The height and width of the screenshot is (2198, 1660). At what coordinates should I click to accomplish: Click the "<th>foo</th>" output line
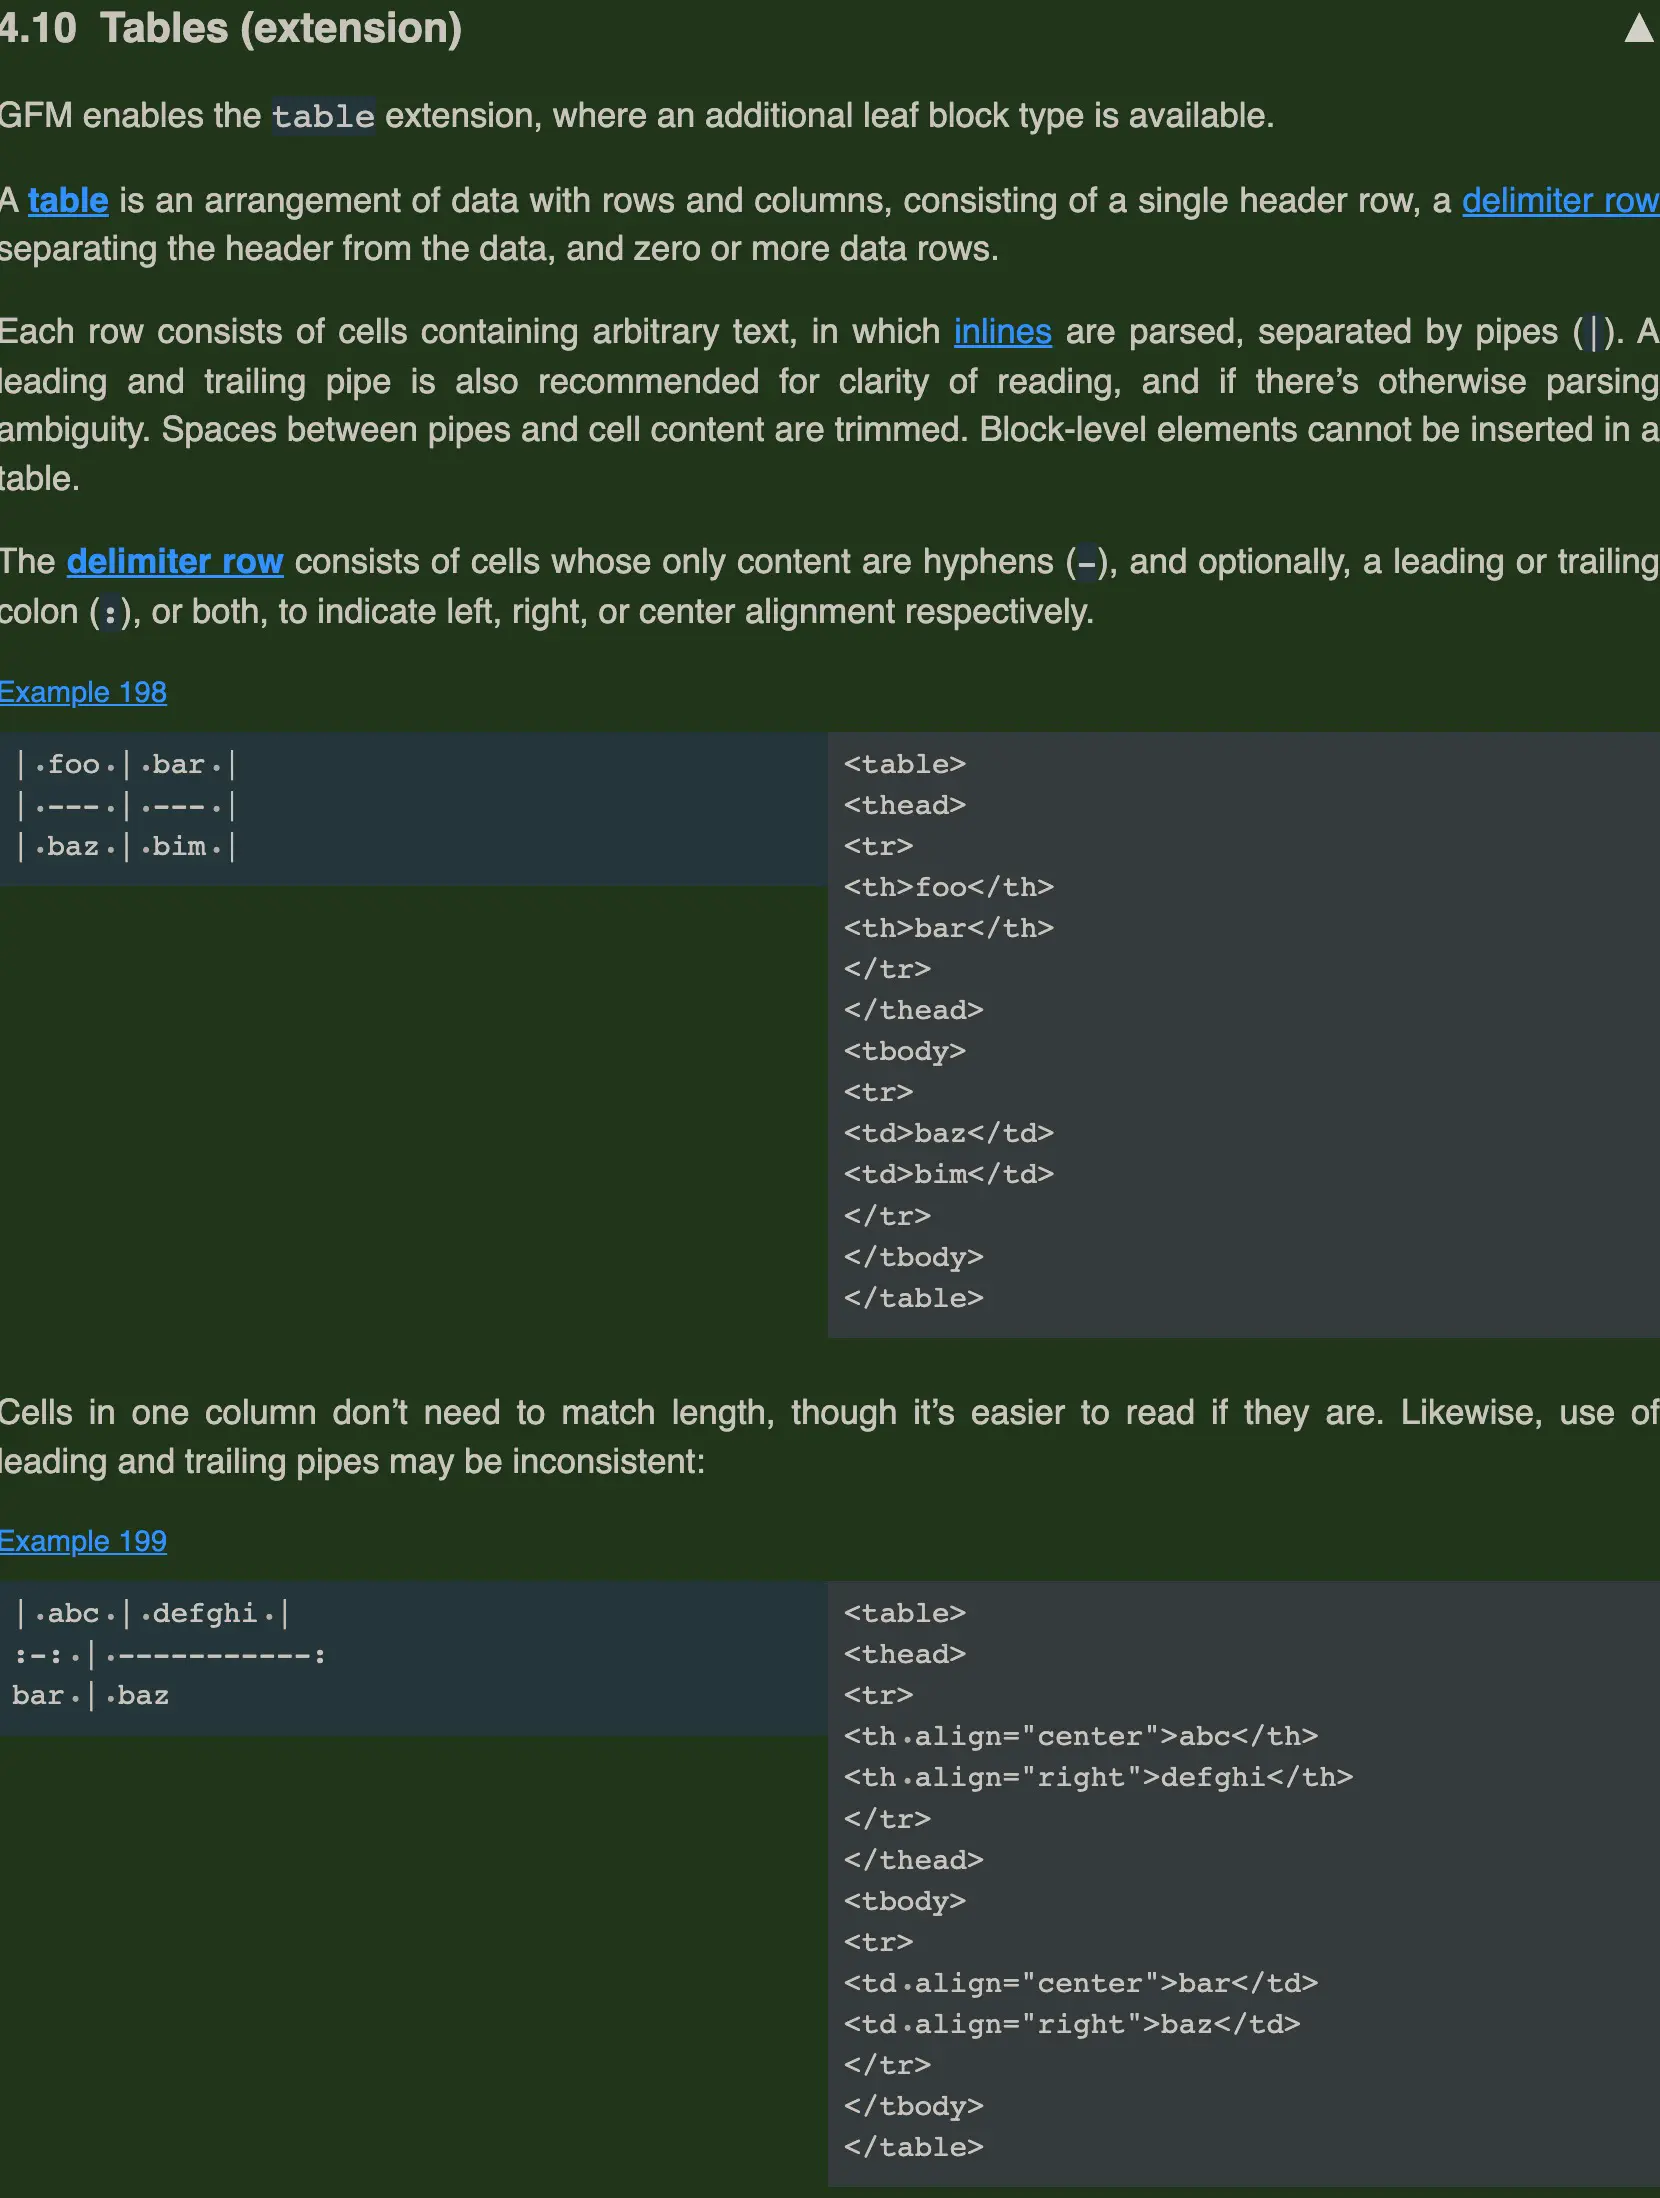[x=948, y=887]
